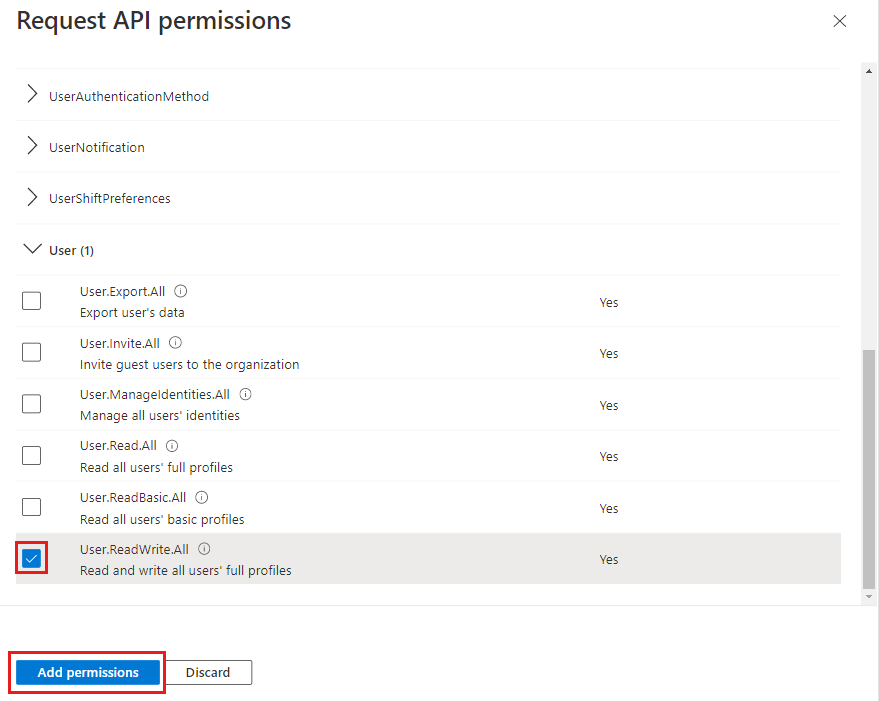Tick the User.Read.All checkbox
The image size is (879, 701).
[x=31, y=455]
